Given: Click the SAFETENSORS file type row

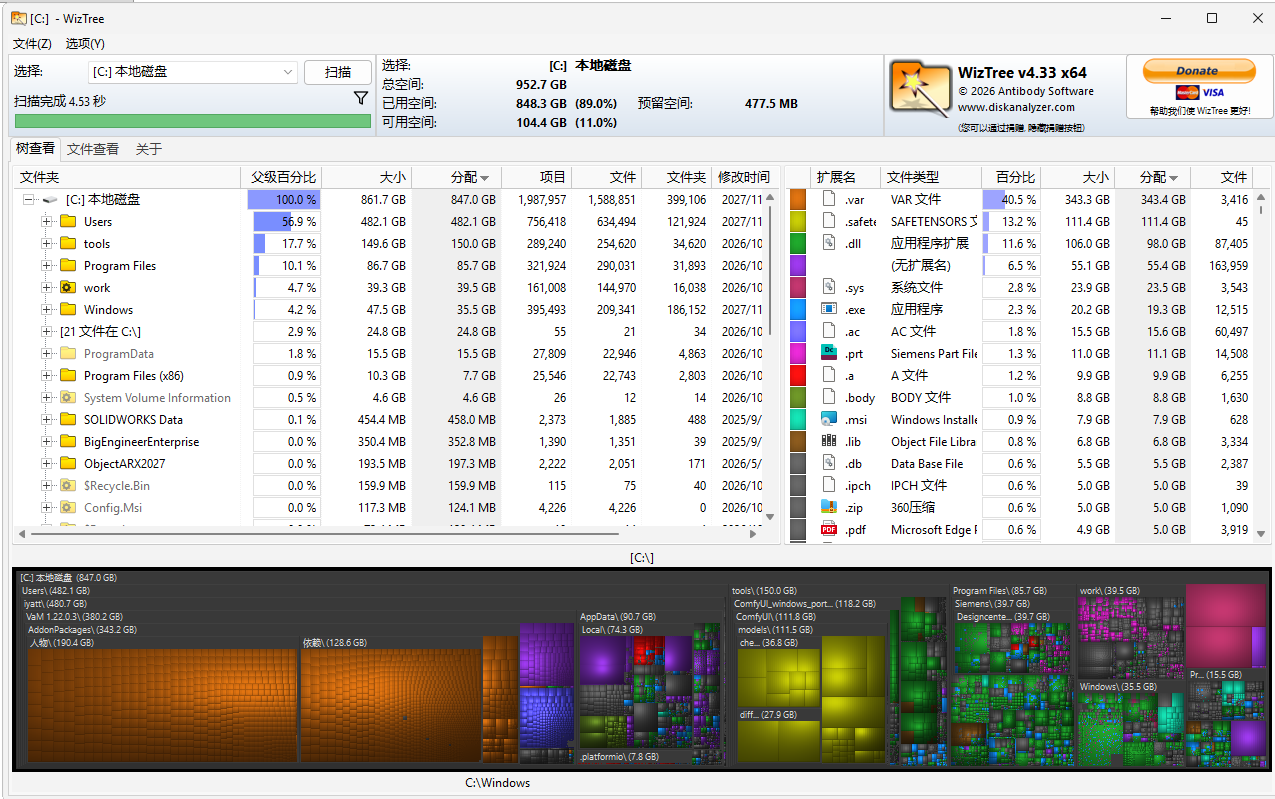Looking at the screenshot, I should click(1020, 221).
